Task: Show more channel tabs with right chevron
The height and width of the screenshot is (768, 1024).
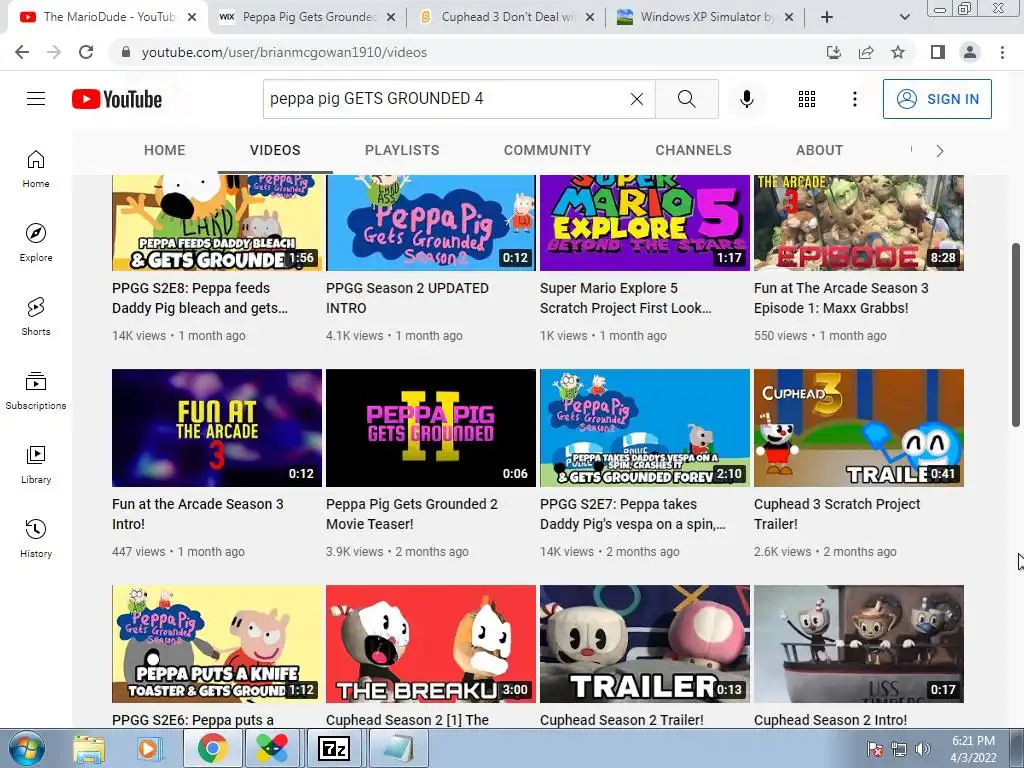Action: coord(940,151)
